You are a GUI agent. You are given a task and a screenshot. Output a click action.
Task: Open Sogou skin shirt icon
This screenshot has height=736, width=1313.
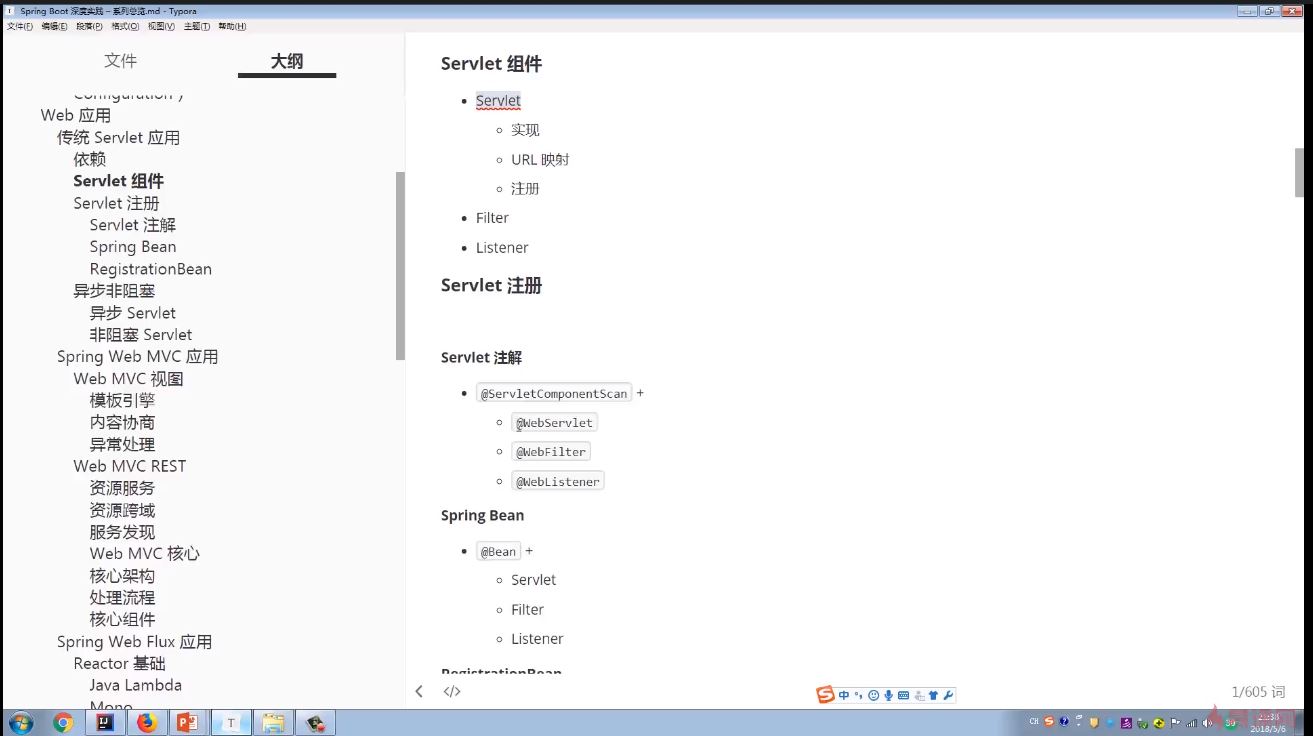933,695
